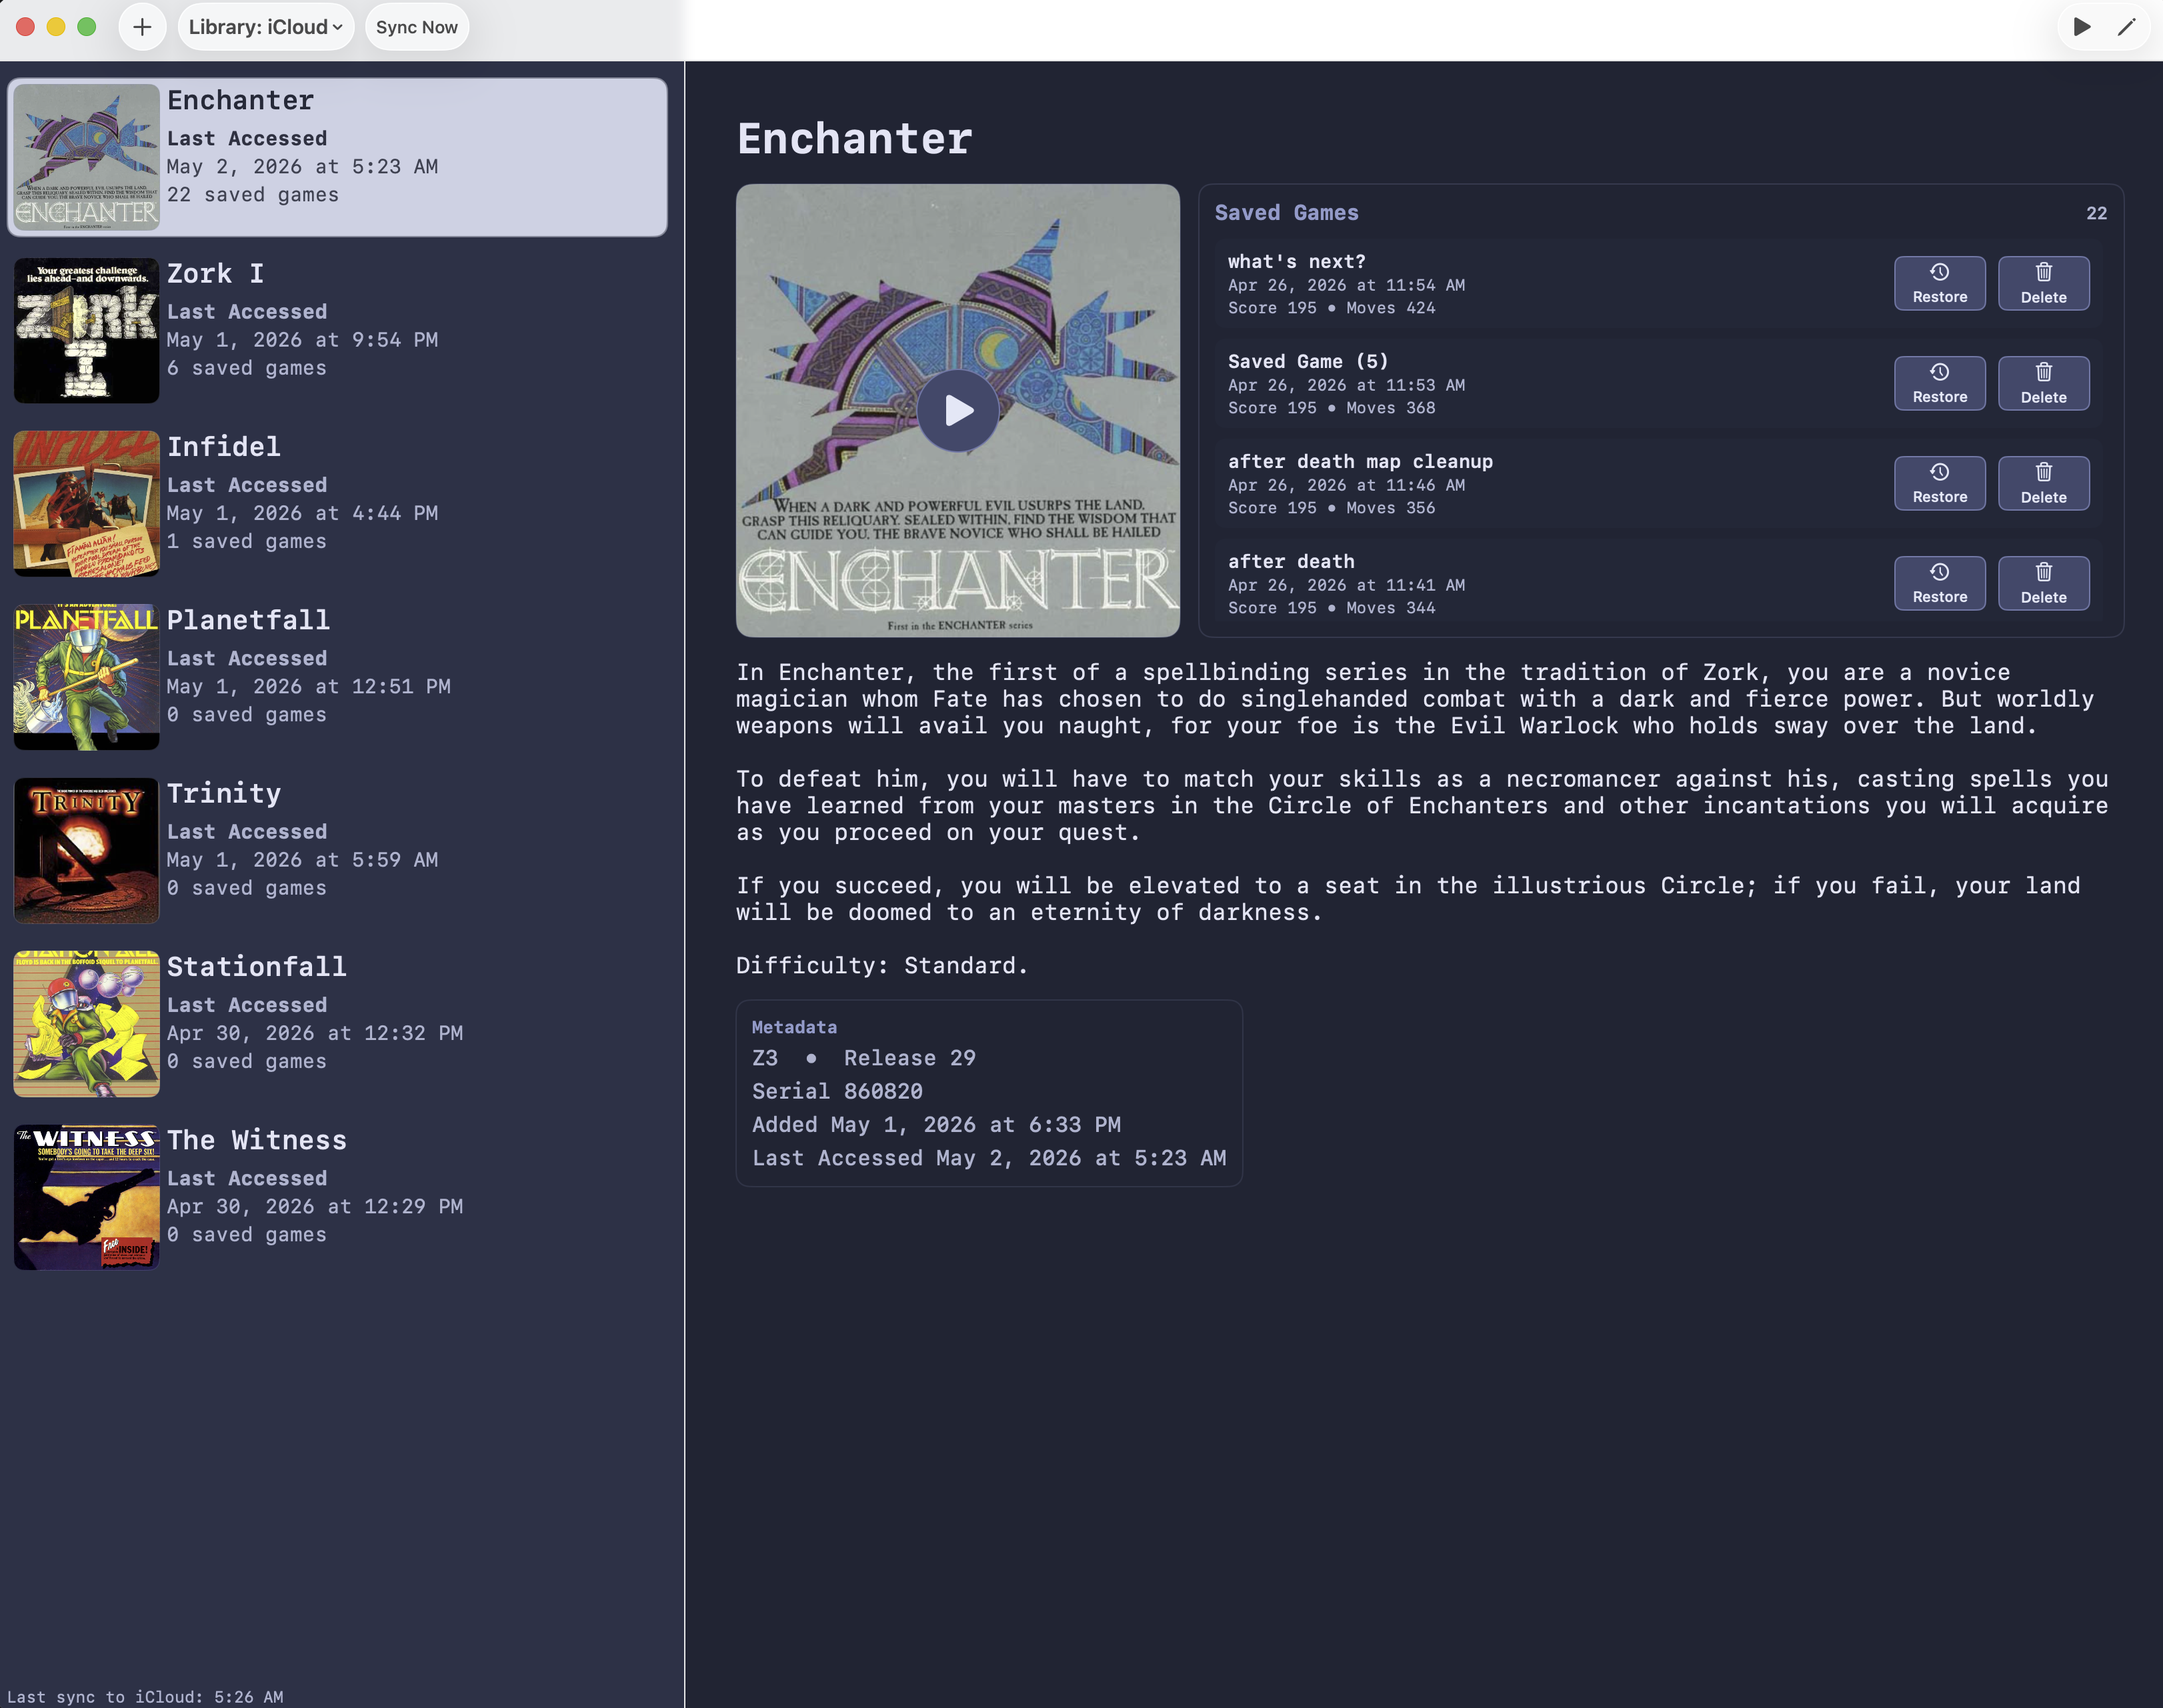The image size is (2163, 1708).
Task: Click "May 1, 2026 at 12:51 PM" under Planetfall
Action: point(308,686)
